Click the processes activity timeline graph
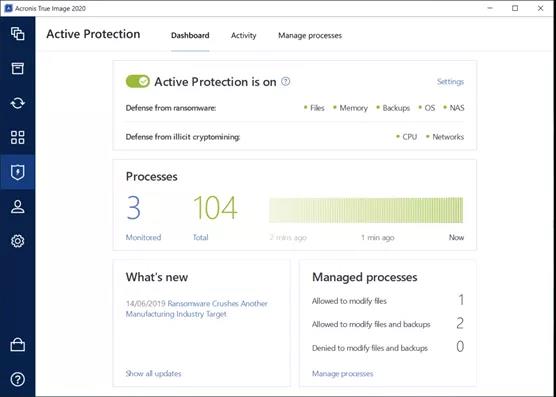The image size is (556, 397). 366,210
